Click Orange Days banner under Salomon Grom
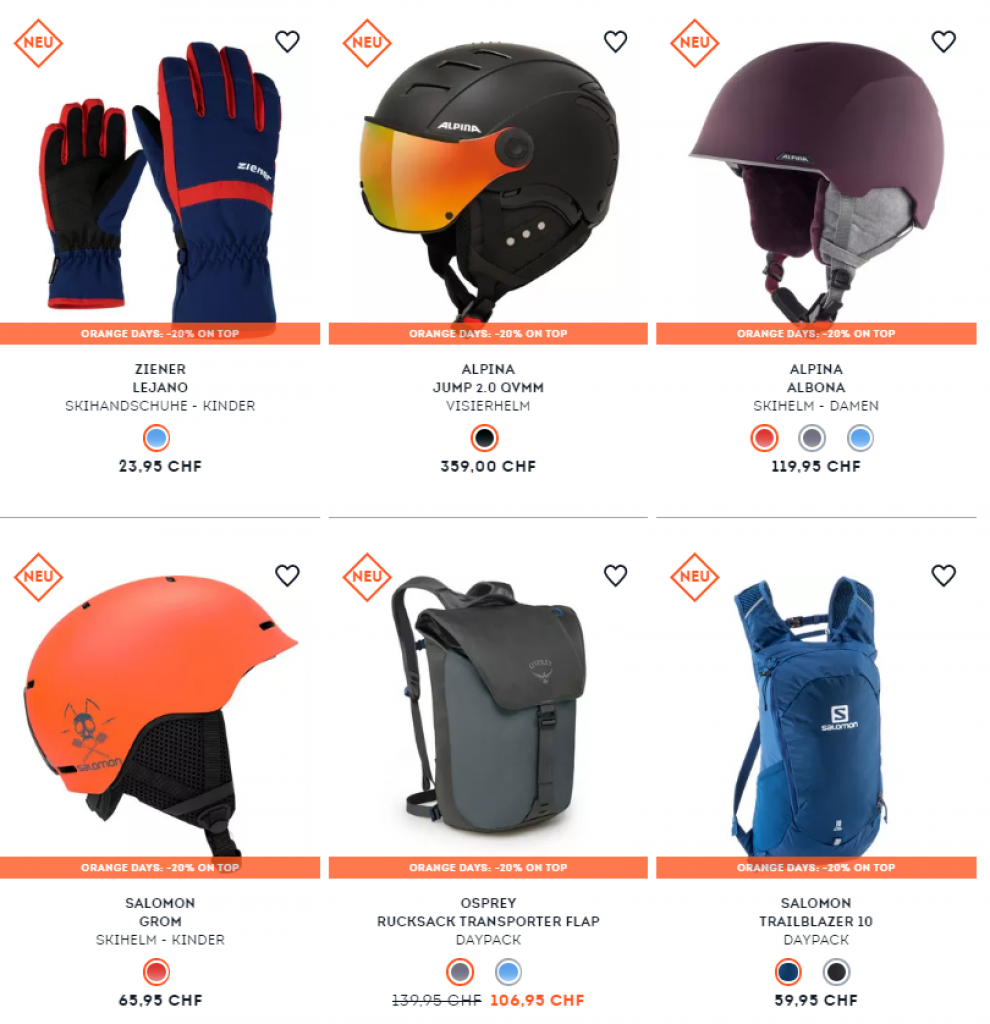Viewport: 990px width, 1024px height. click(x=160, y=867)
